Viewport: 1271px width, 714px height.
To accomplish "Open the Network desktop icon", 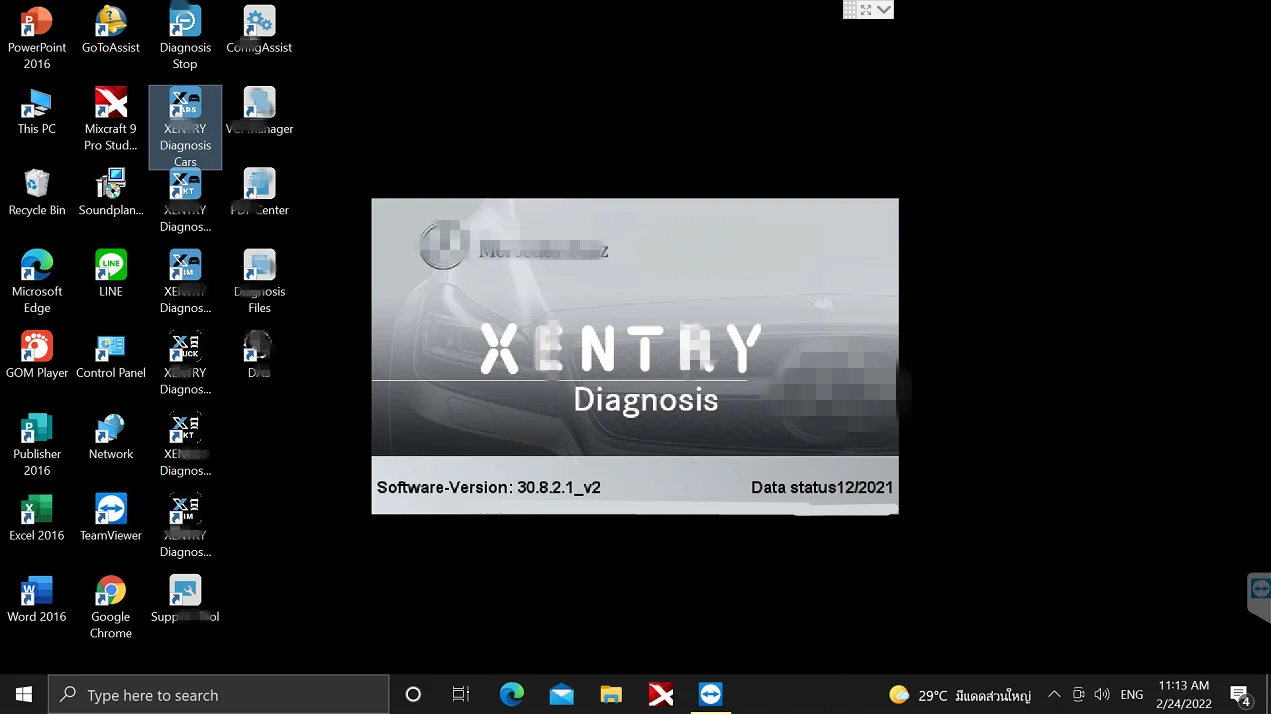I will click(x=111, y=436).
